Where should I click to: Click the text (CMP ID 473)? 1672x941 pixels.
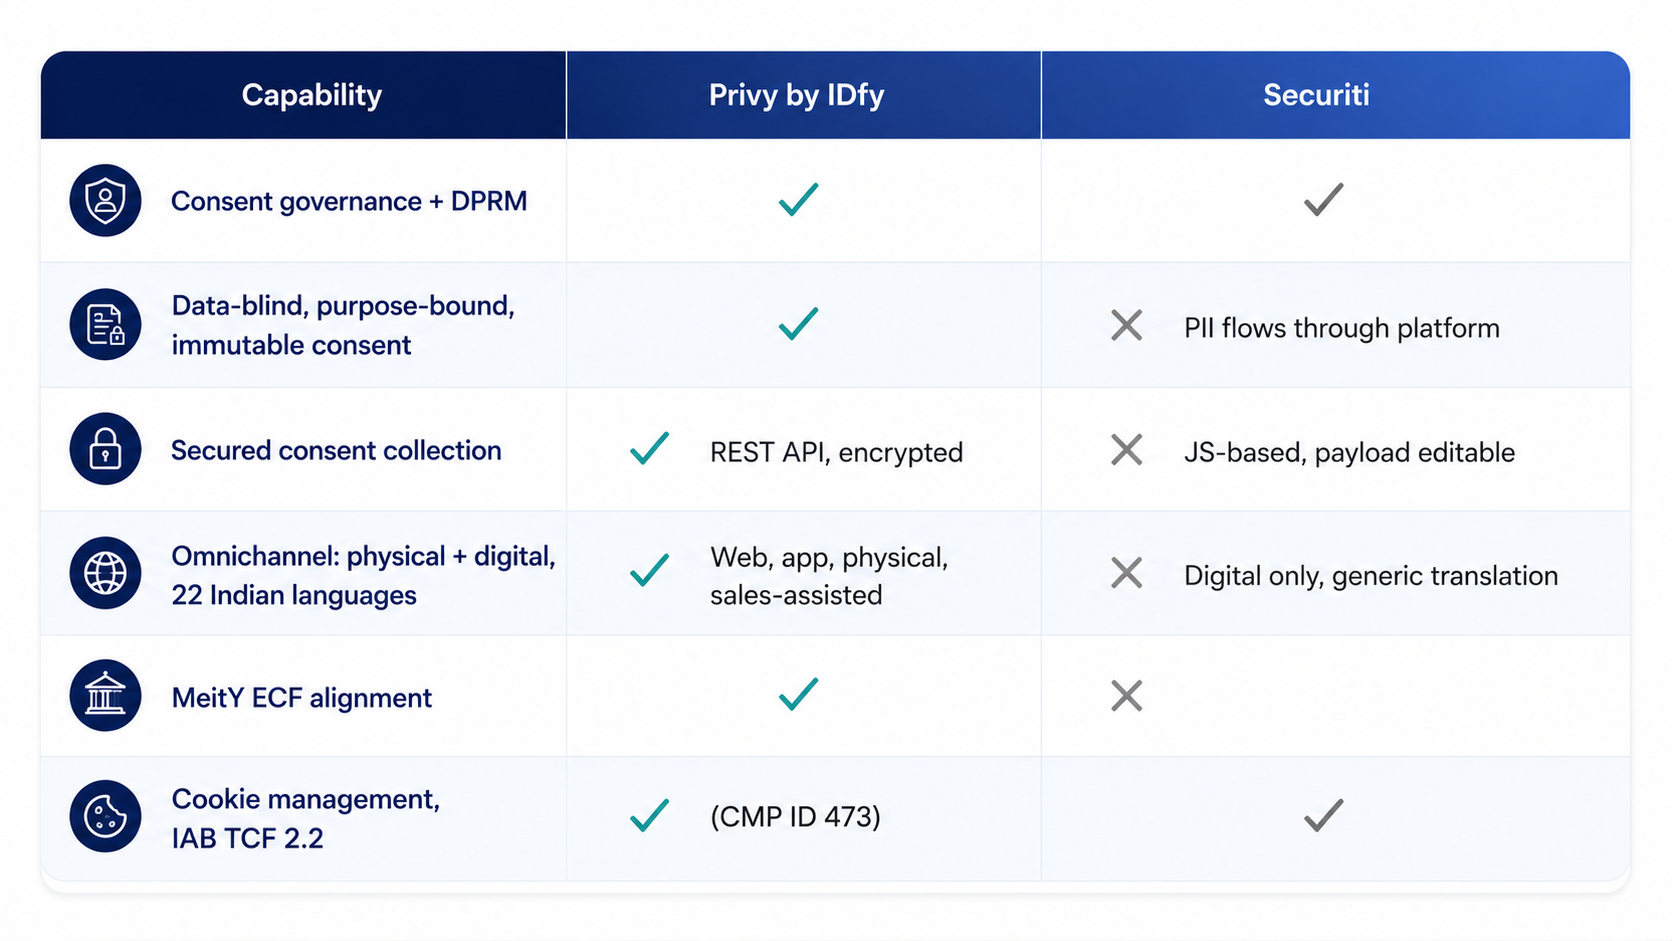point(796,817)
